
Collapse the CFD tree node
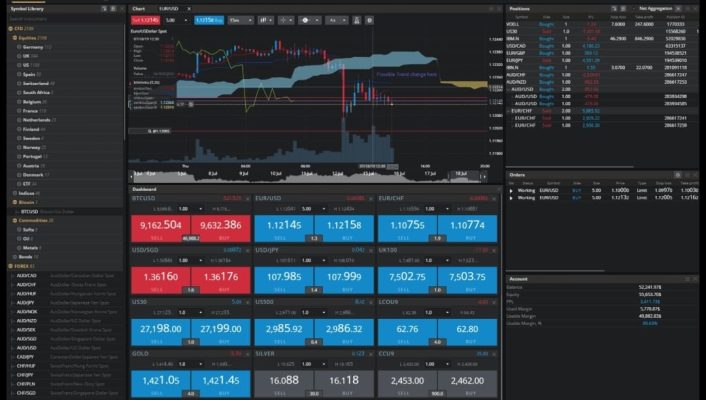click(x=10, y=29)
